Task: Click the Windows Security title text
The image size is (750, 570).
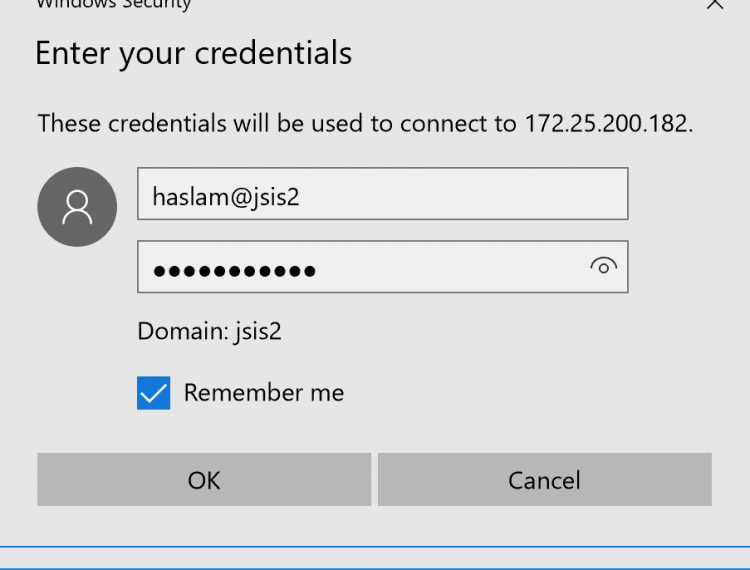Action: [114, 5]
